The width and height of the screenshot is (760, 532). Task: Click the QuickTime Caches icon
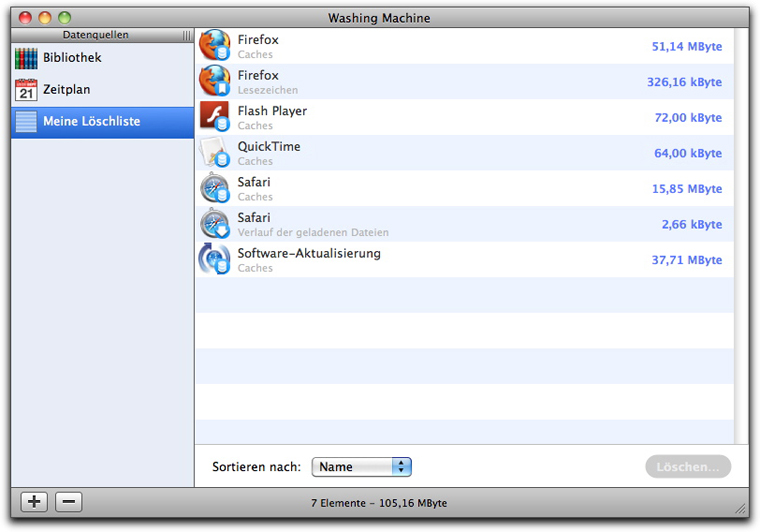click(x=215, y=152)
